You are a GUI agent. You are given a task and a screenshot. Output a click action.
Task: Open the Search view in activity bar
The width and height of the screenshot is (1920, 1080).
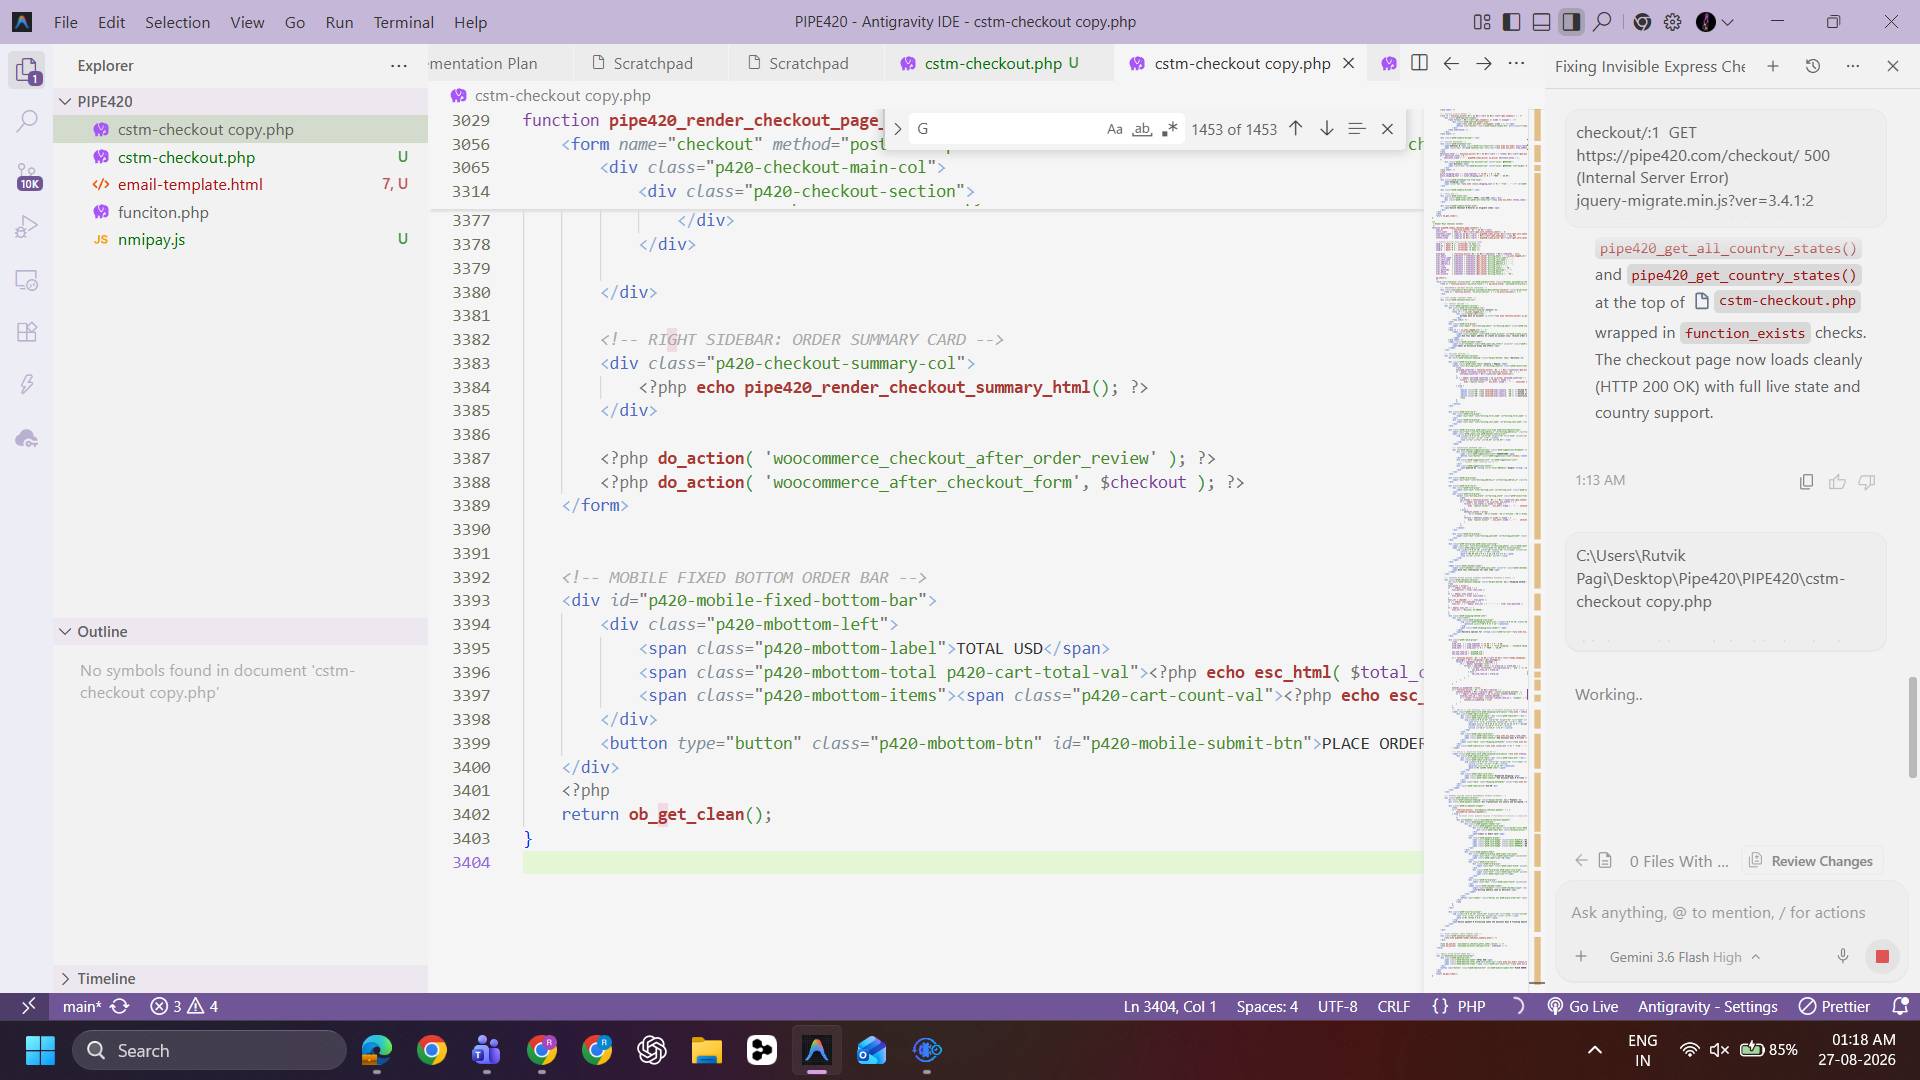pos(27,122)
